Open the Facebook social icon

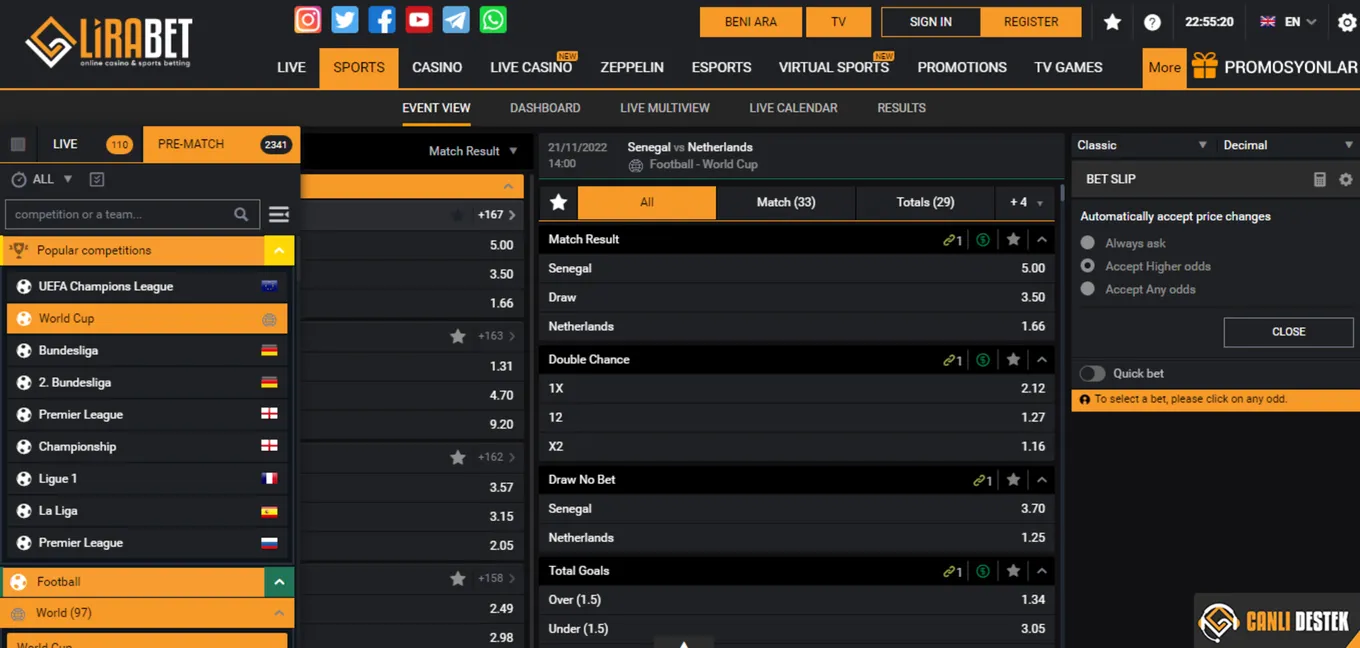pyautogui.click(x=382, y=19)
